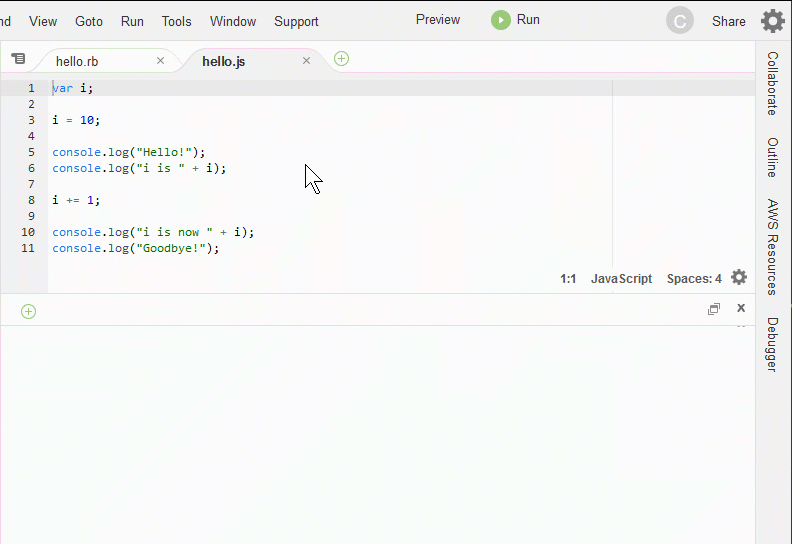792x544 pixels.
Task: Switch to the hello.rb tab
Action: (x=77, y=61)
